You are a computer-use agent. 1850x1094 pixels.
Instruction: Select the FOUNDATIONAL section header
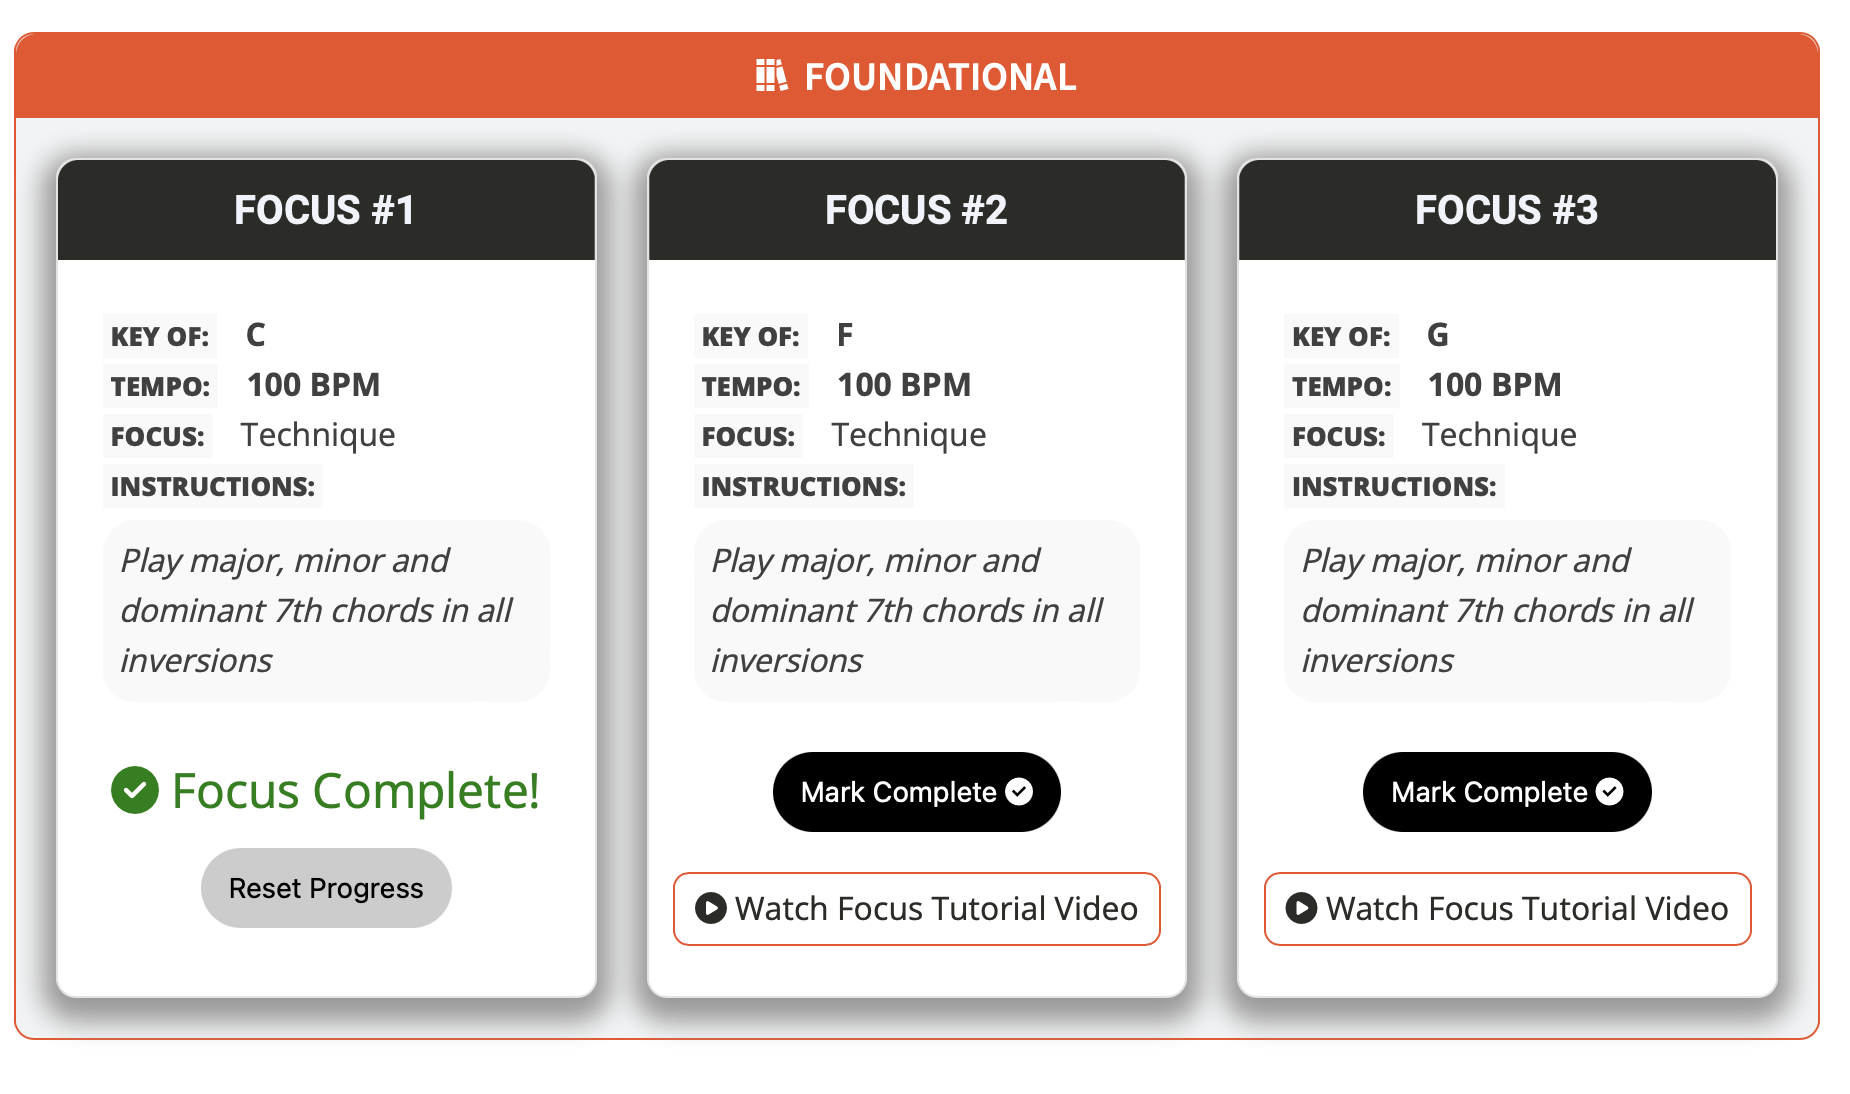(x=917, y=76)
